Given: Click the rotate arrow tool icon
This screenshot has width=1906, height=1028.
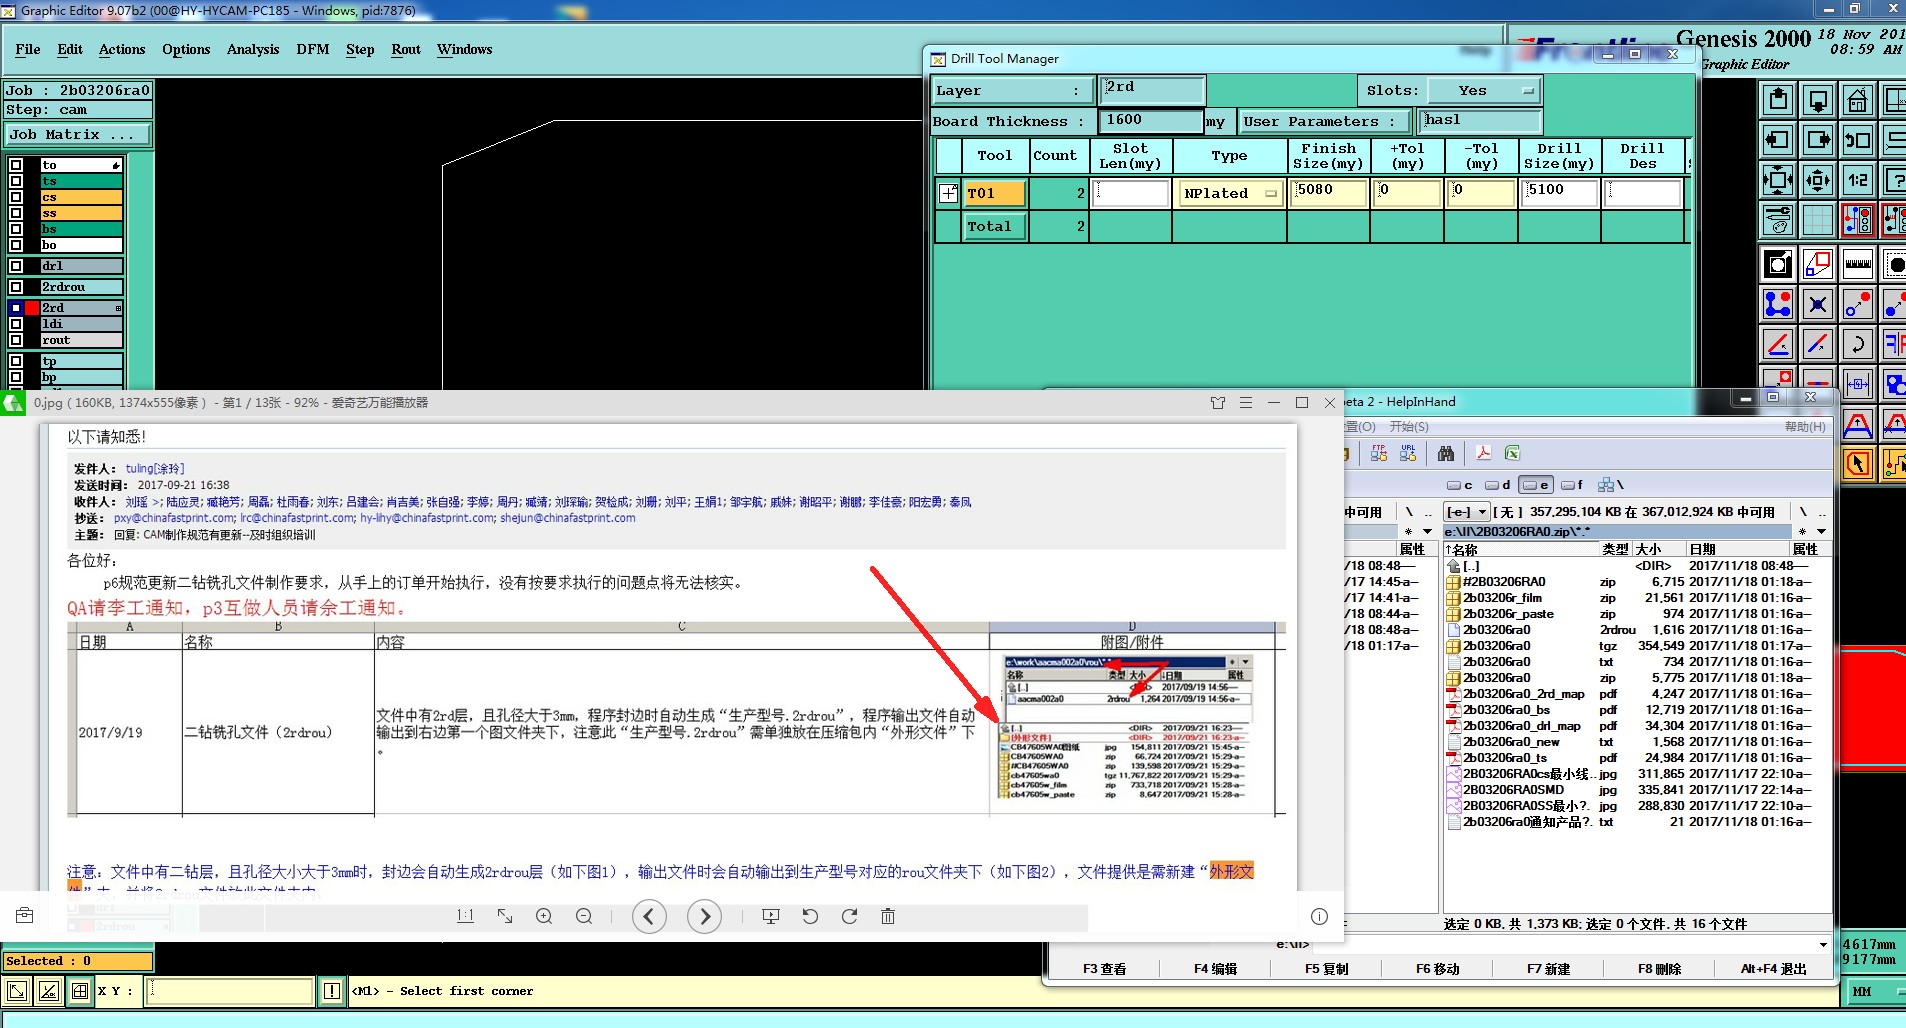Looking at the screenshot, I should tap(1857, 344).
